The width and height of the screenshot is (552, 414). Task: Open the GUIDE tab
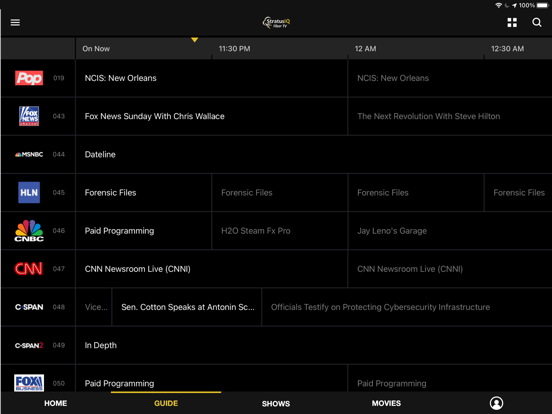(166, 403)
